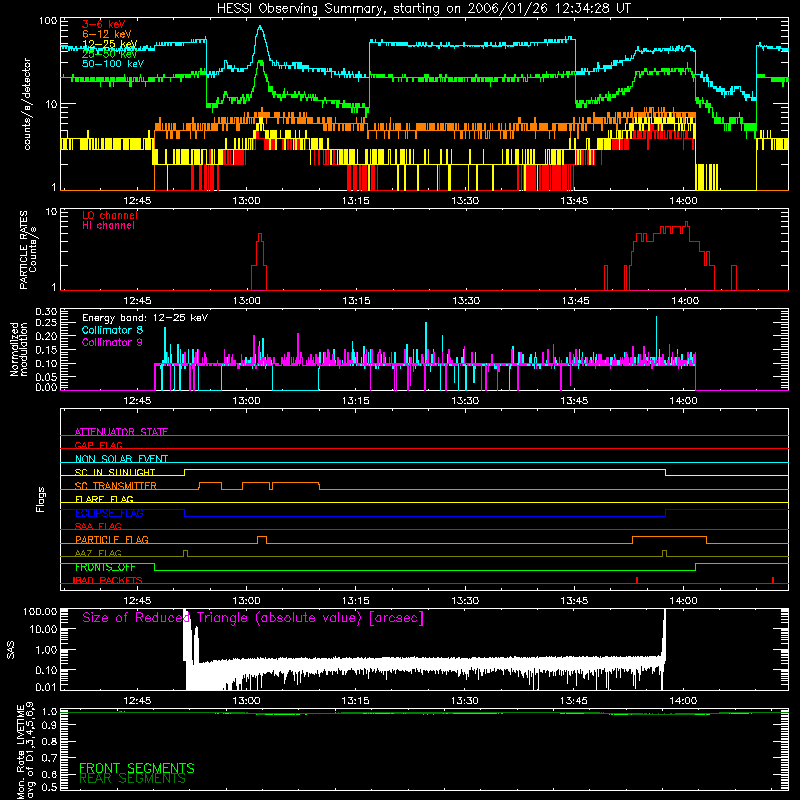Click the HI channel legend label
800x800 pixels.
(109, 226)
